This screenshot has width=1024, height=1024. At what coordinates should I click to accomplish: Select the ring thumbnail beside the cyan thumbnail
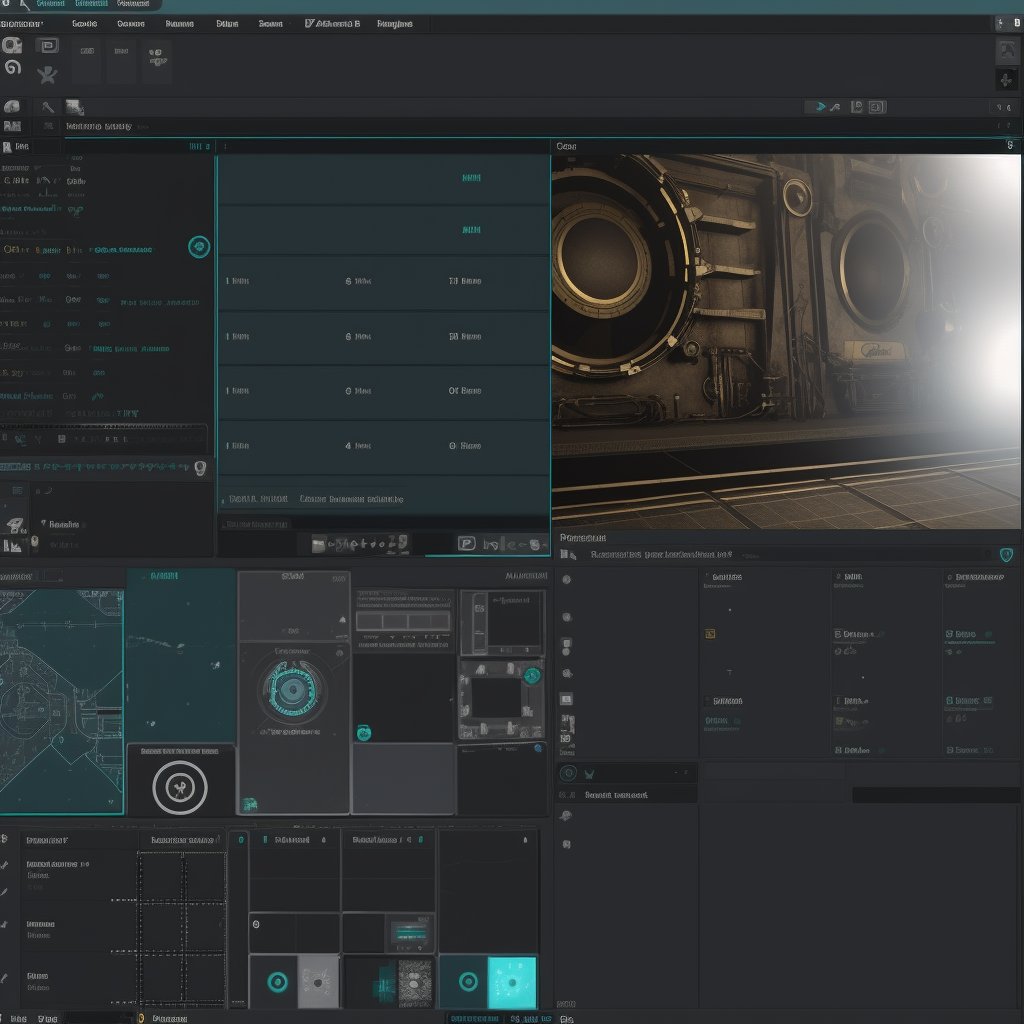coord(464,982)
